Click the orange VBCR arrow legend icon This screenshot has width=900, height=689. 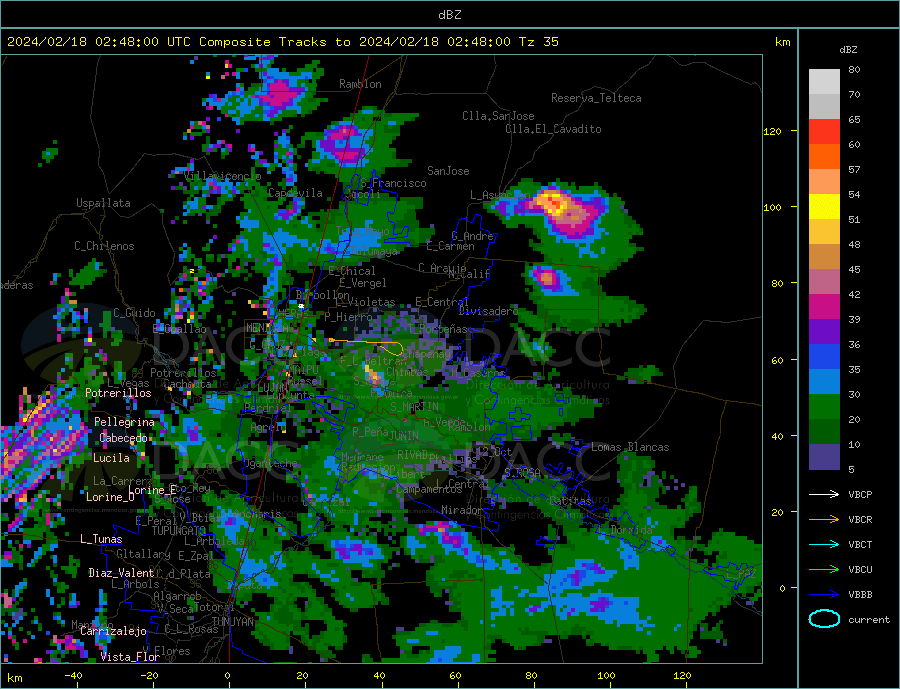coord(824,520)
